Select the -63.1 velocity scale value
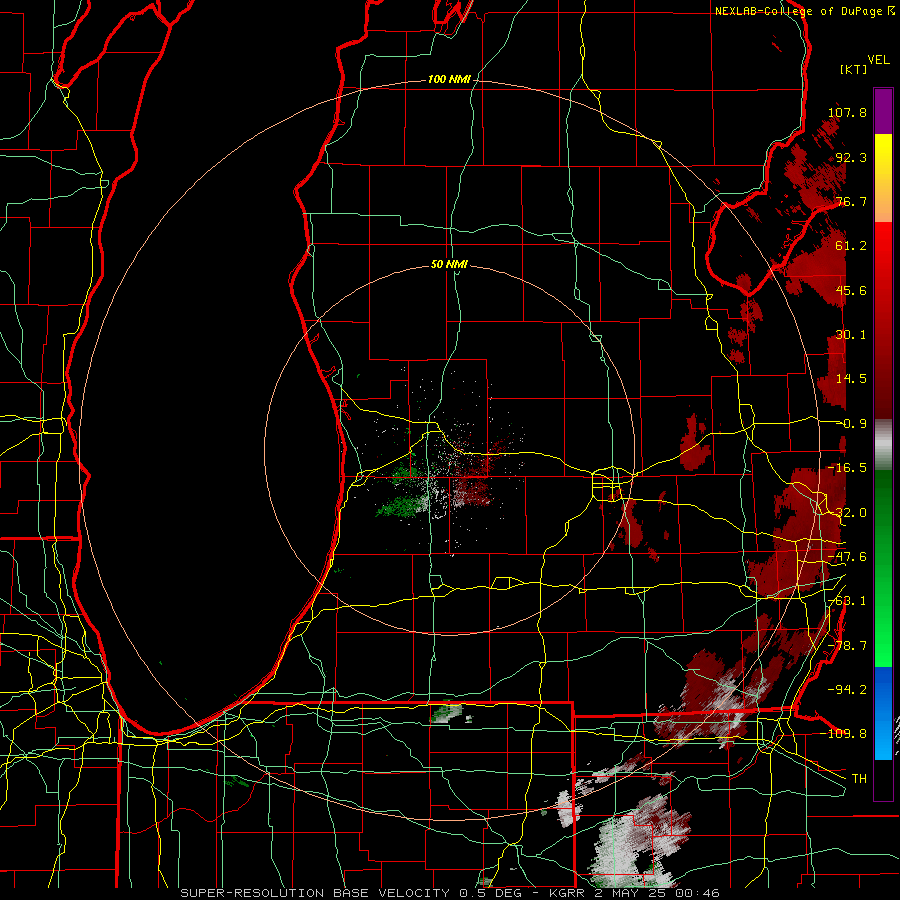Screen dimensions: 900x900 pyautogui.click(x=847, y=601)
